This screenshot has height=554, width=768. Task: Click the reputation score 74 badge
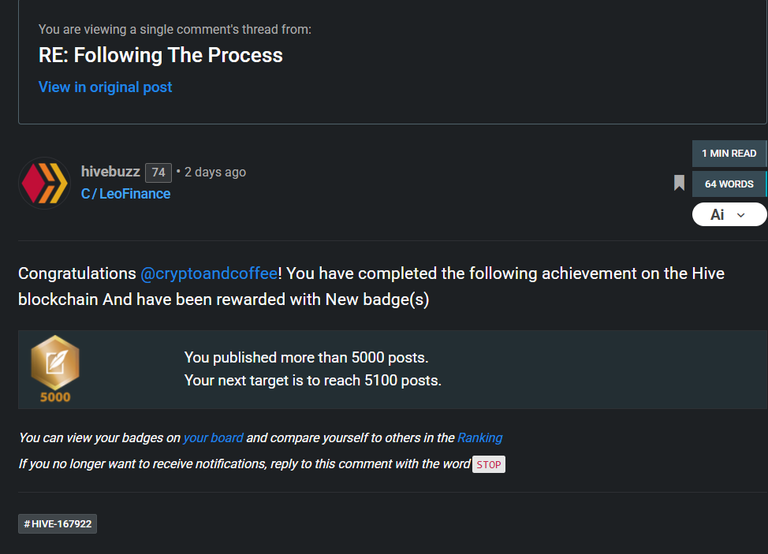click(158, 172)
